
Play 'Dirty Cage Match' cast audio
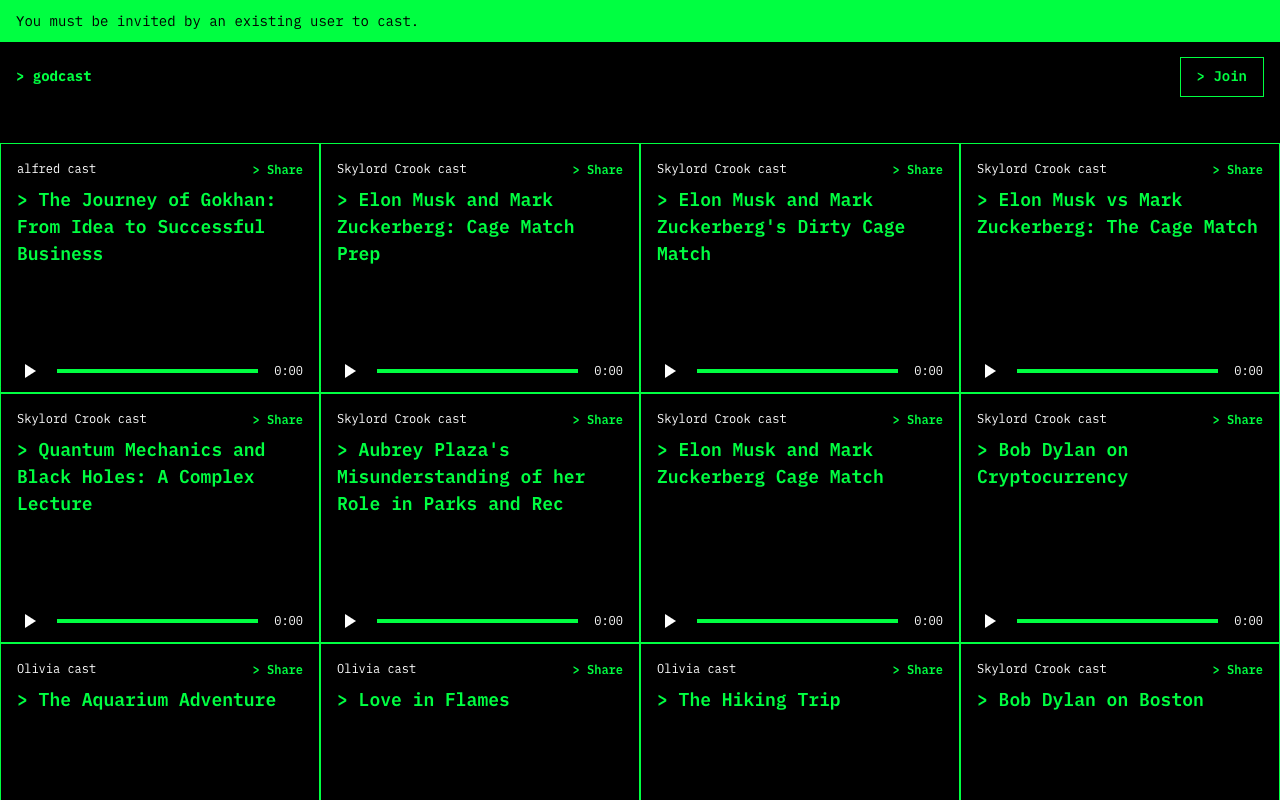[670, 371]
